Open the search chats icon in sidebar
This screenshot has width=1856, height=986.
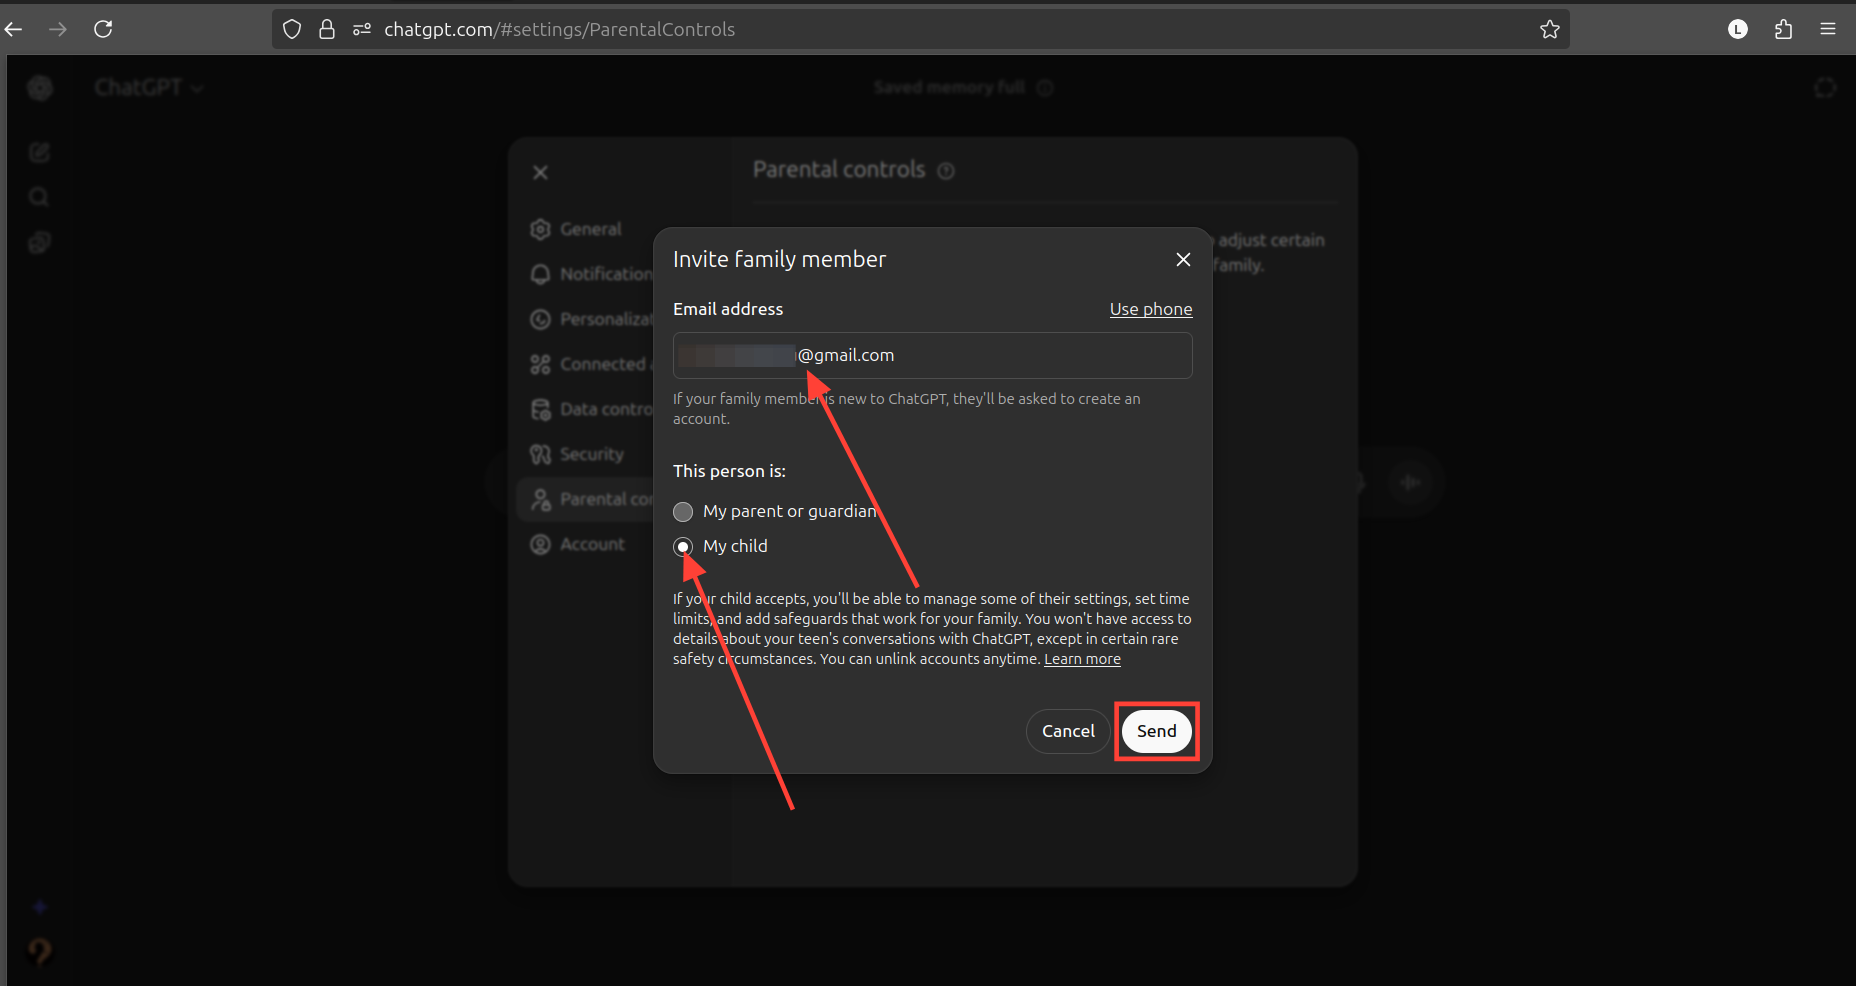point(40,197)
